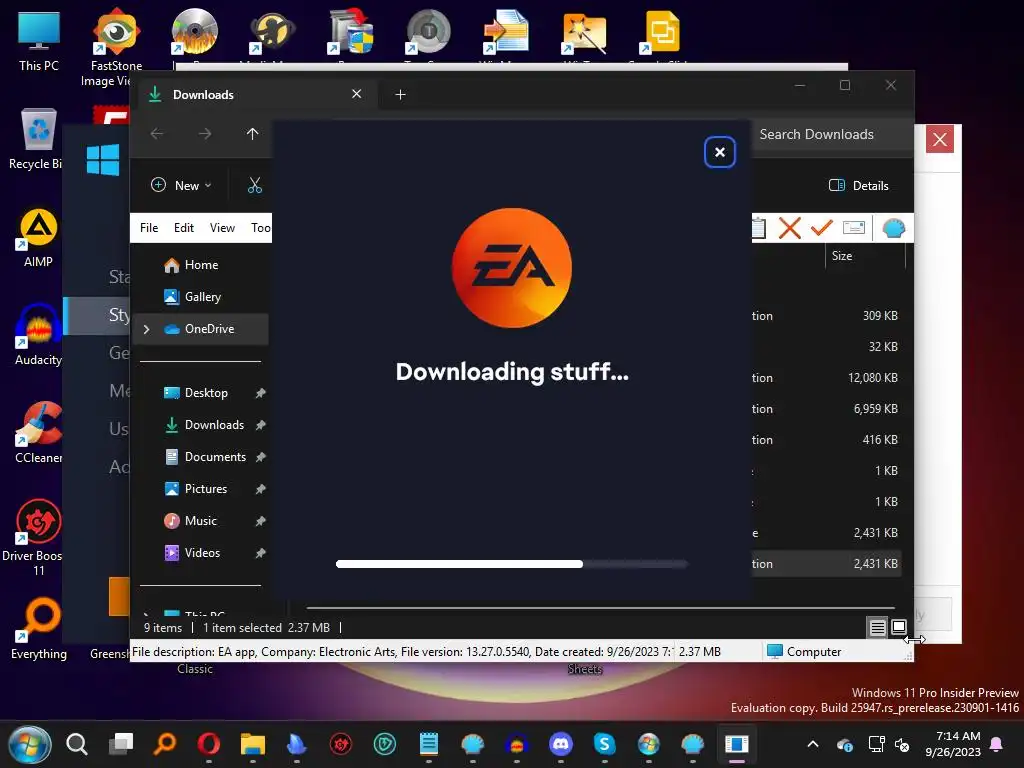Viewport: 1024px width, 768px height.
Task: Click the EA logo in installer
Action: coord(511,268)
